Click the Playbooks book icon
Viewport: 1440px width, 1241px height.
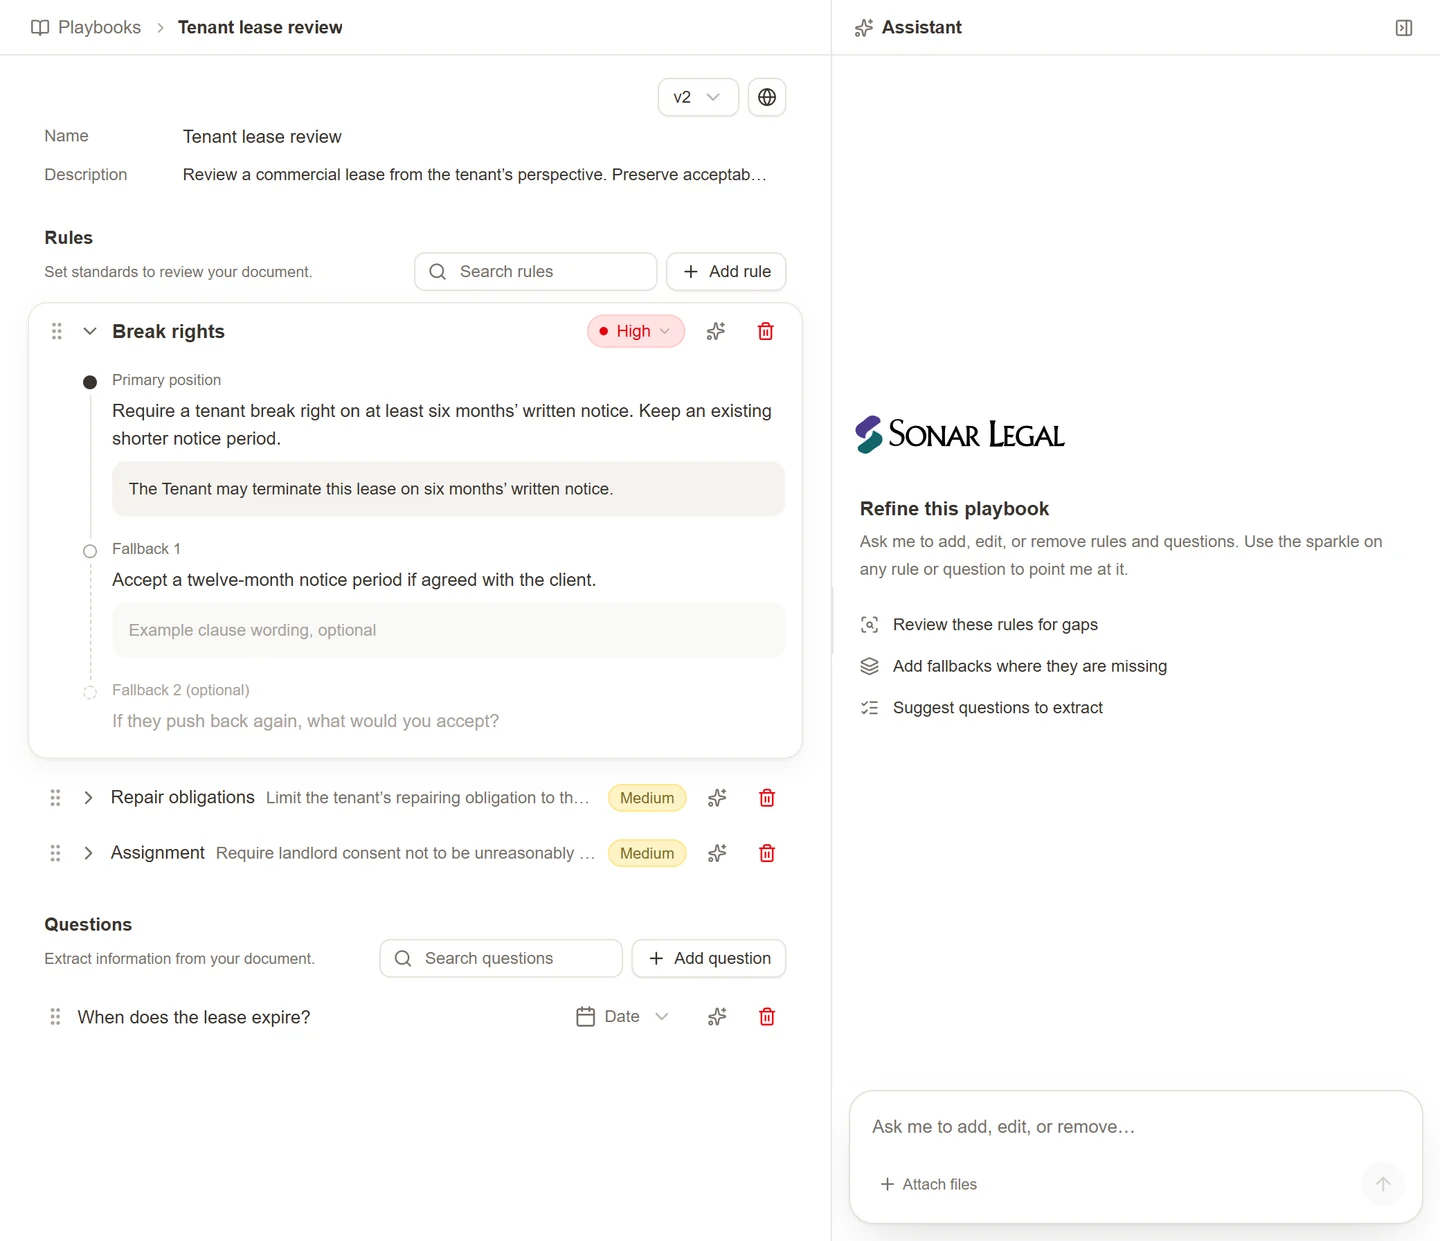coord(40,27)
